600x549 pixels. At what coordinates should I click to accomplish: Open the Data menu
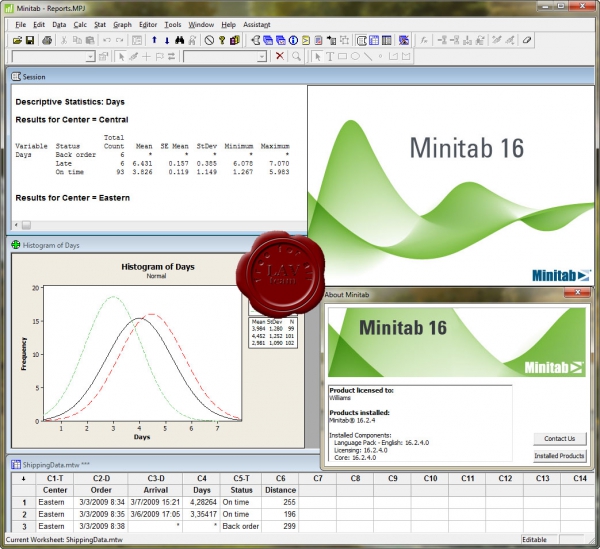tap(59, 24)
